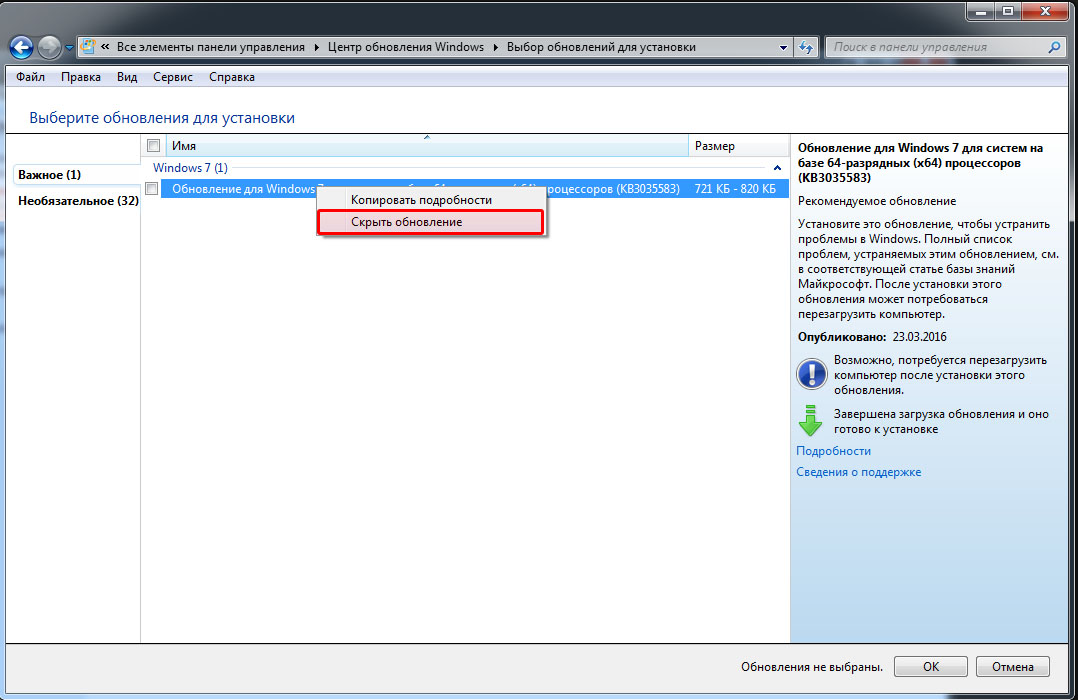Image resolution: width=1078 pixels, height=700 pixels.
Task: Click the Отмена button
Action: 1013,666
